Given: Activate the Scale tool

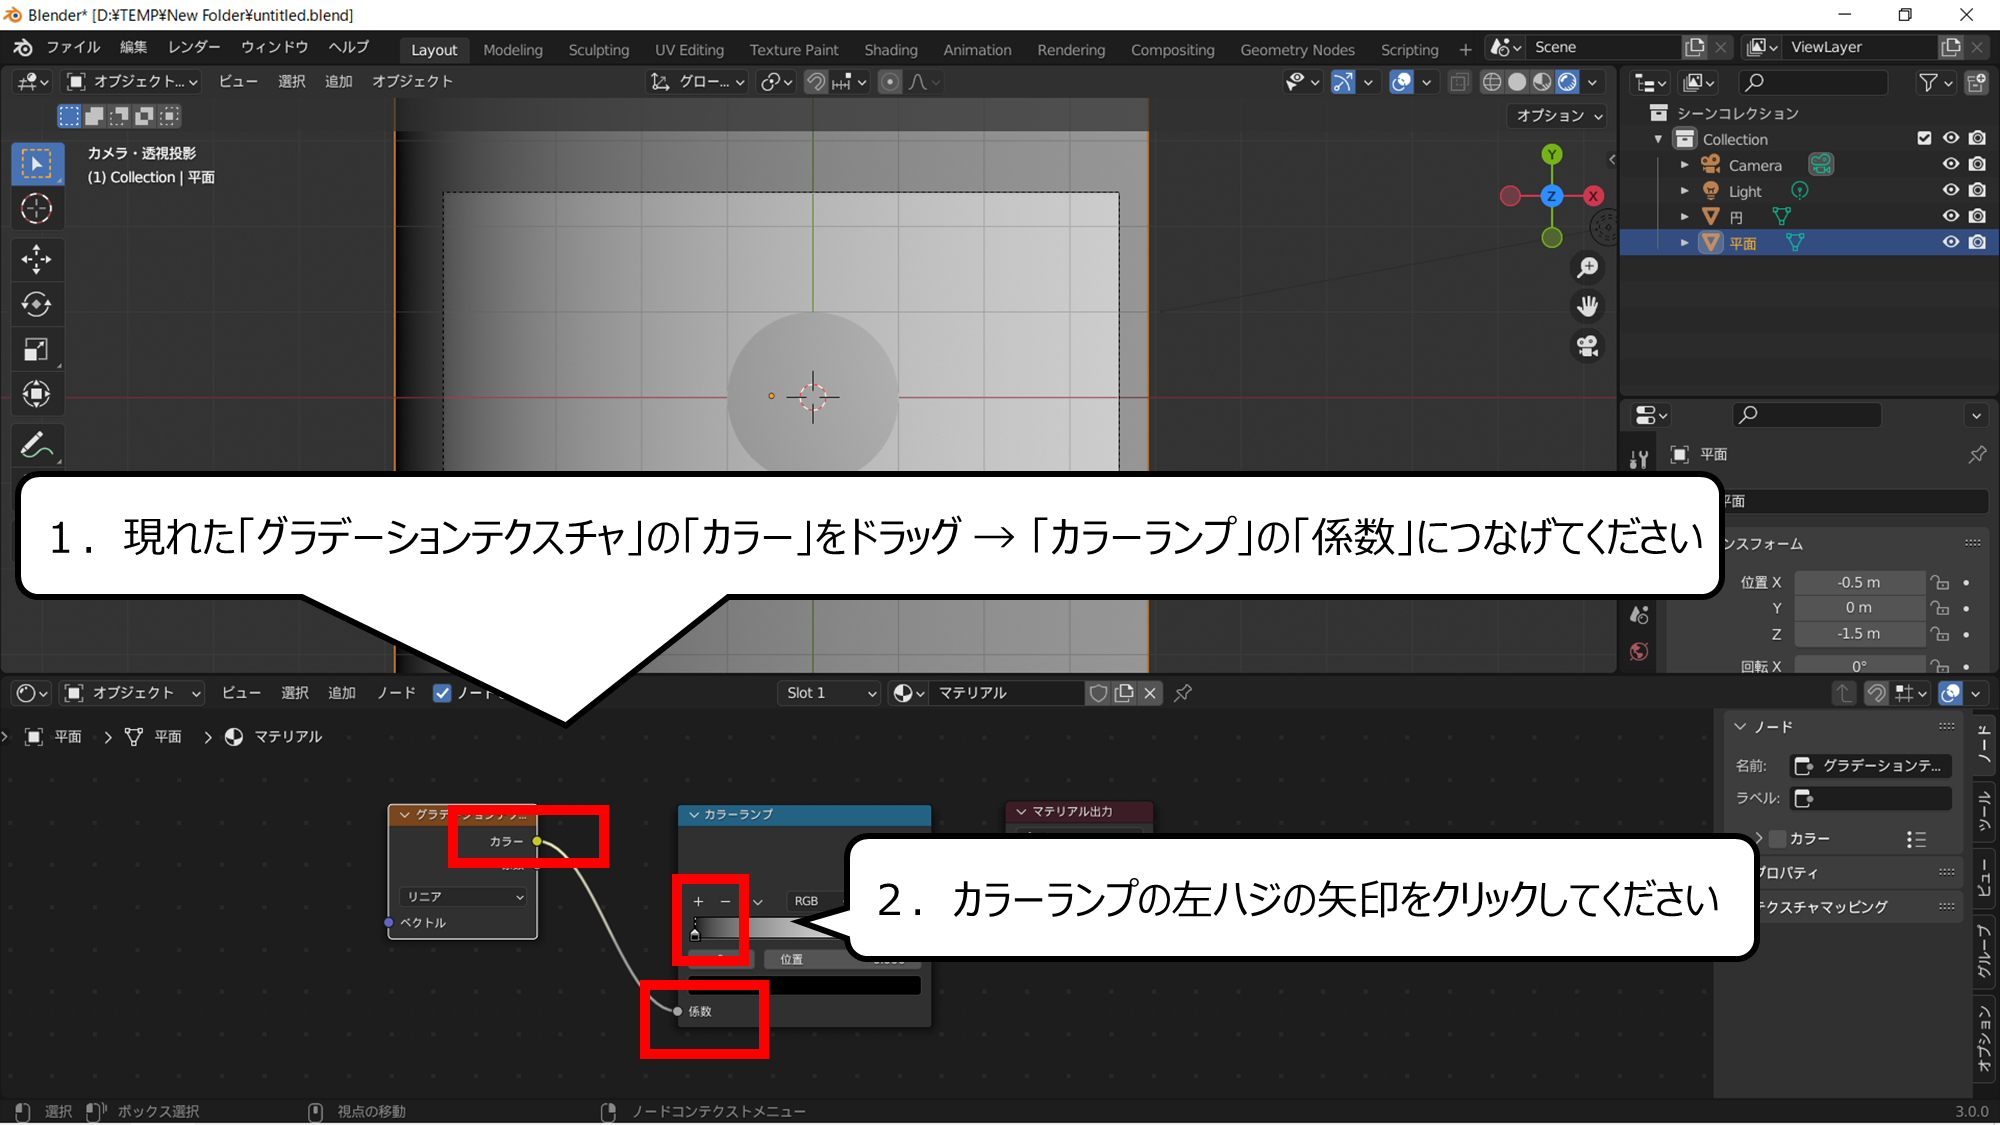Looking at the screenshot, I should coord(37,349).
